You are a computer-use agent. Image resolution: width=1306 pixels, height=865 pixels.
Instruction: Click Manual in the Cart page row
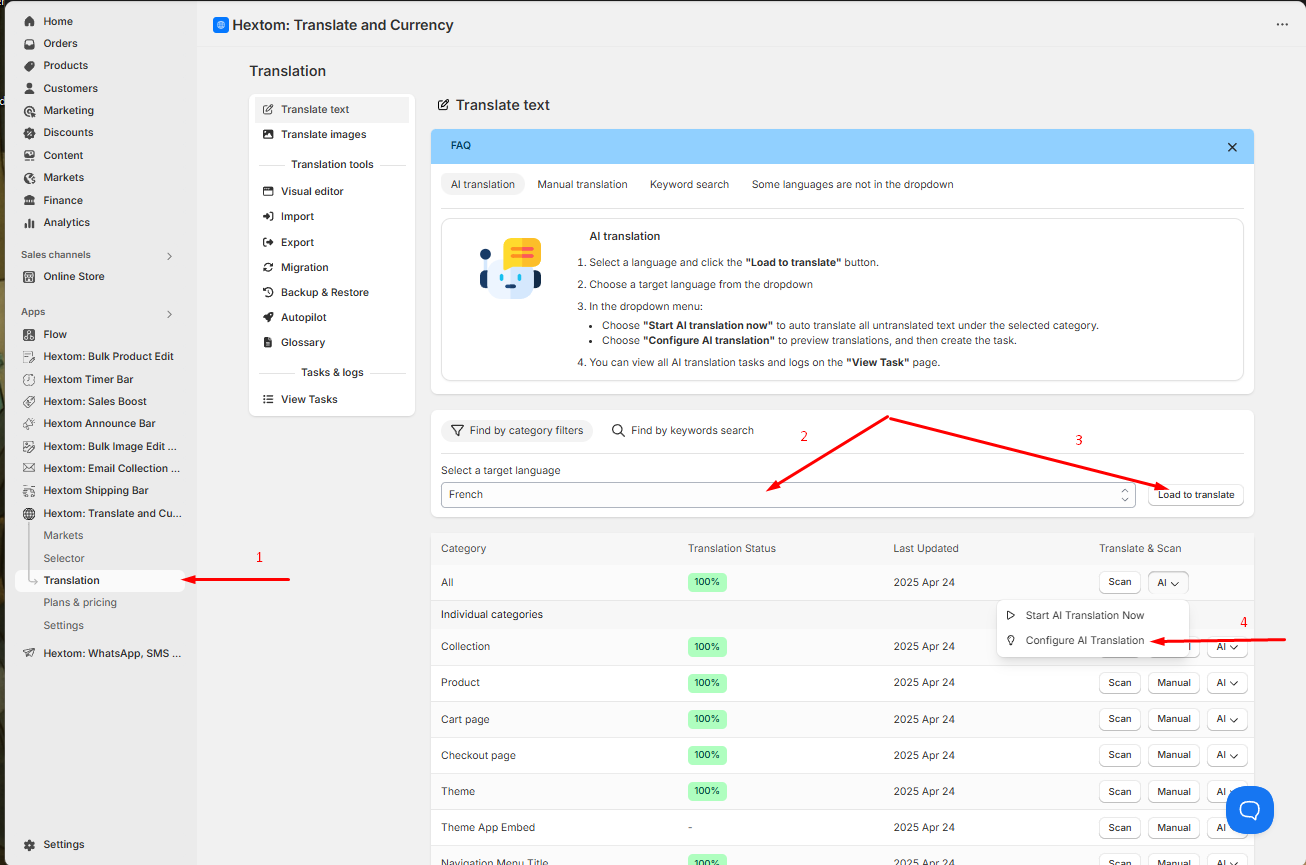tap(1174, 719)
